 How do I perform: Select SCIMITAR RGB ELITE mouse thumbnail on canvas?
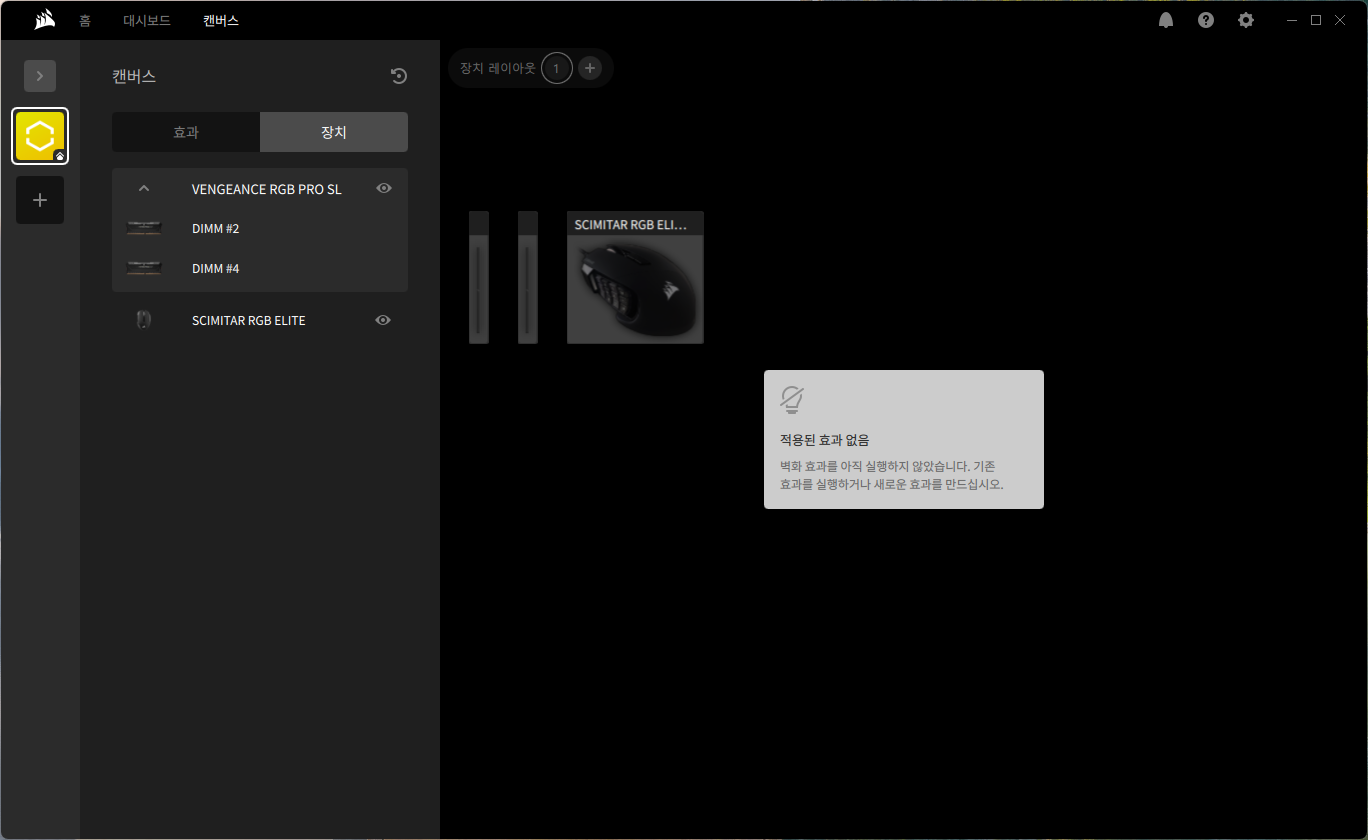(635, 277)
